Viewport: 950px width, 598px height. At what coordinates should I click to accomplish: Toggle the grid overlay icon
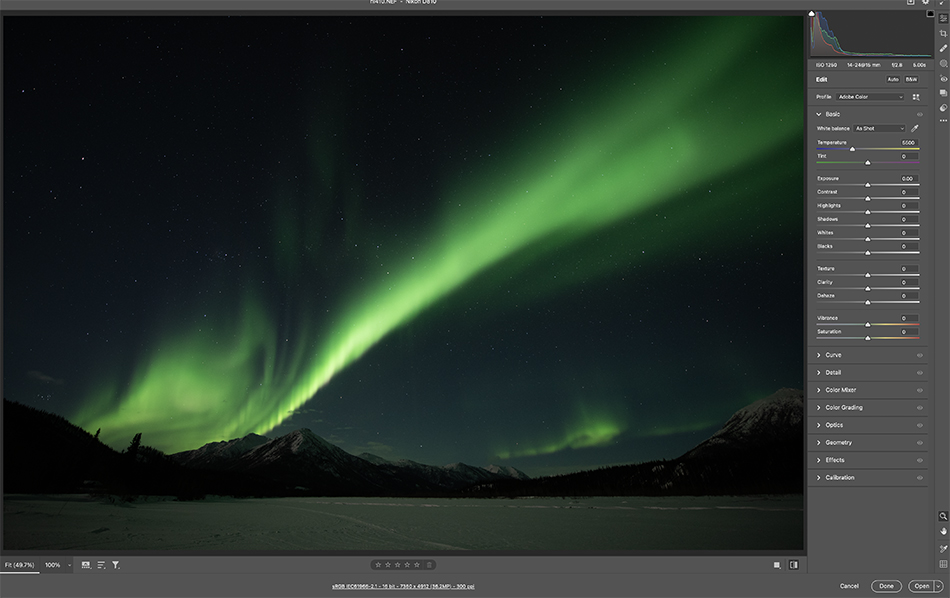(943, 564)
